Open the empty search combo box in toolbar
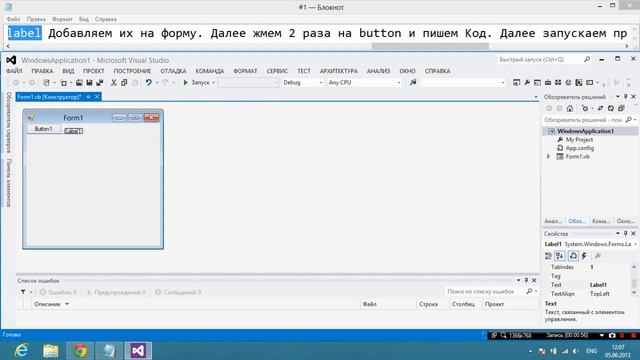640x360 pixels. 462,82
